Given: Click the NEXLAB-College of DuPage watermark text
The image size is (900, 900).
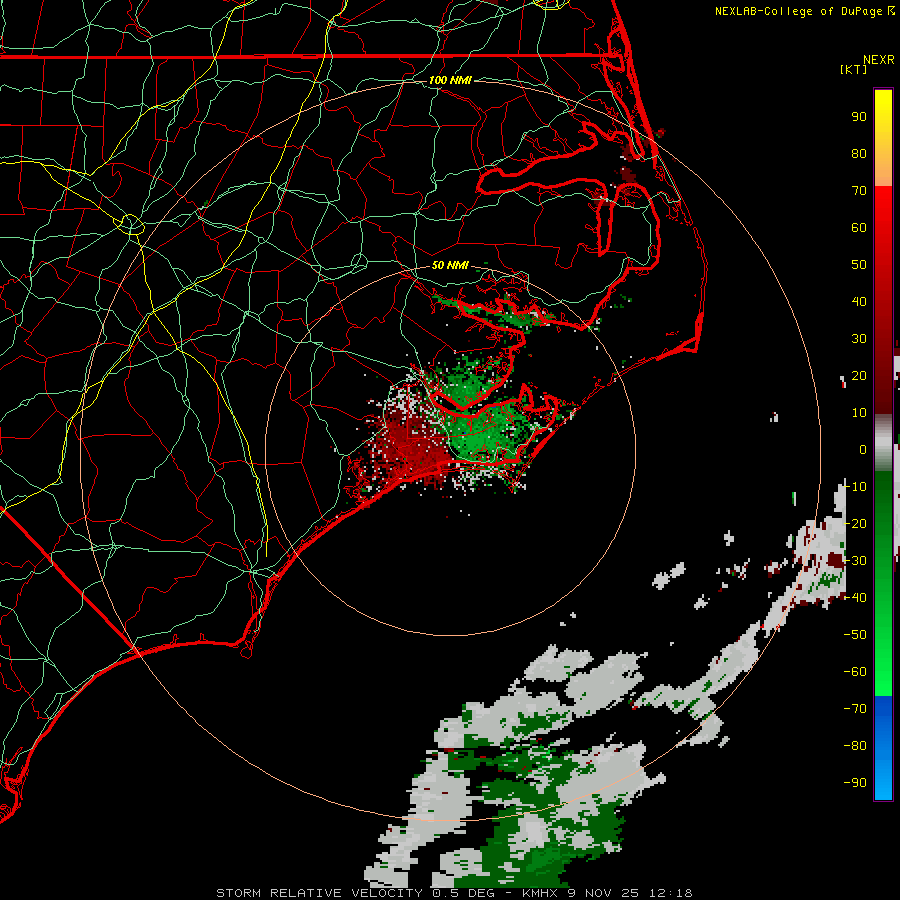Looking at the screenshot, I should tap(804, 11).
